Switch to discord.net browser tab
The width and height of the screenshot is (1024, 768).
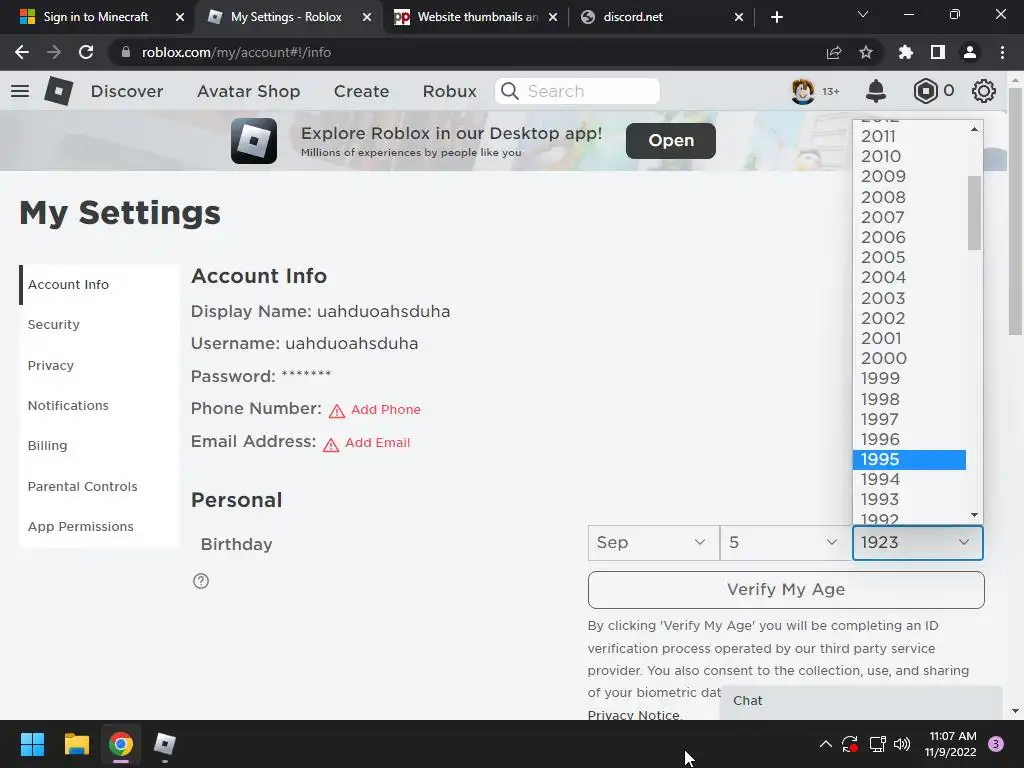(660, 17)
